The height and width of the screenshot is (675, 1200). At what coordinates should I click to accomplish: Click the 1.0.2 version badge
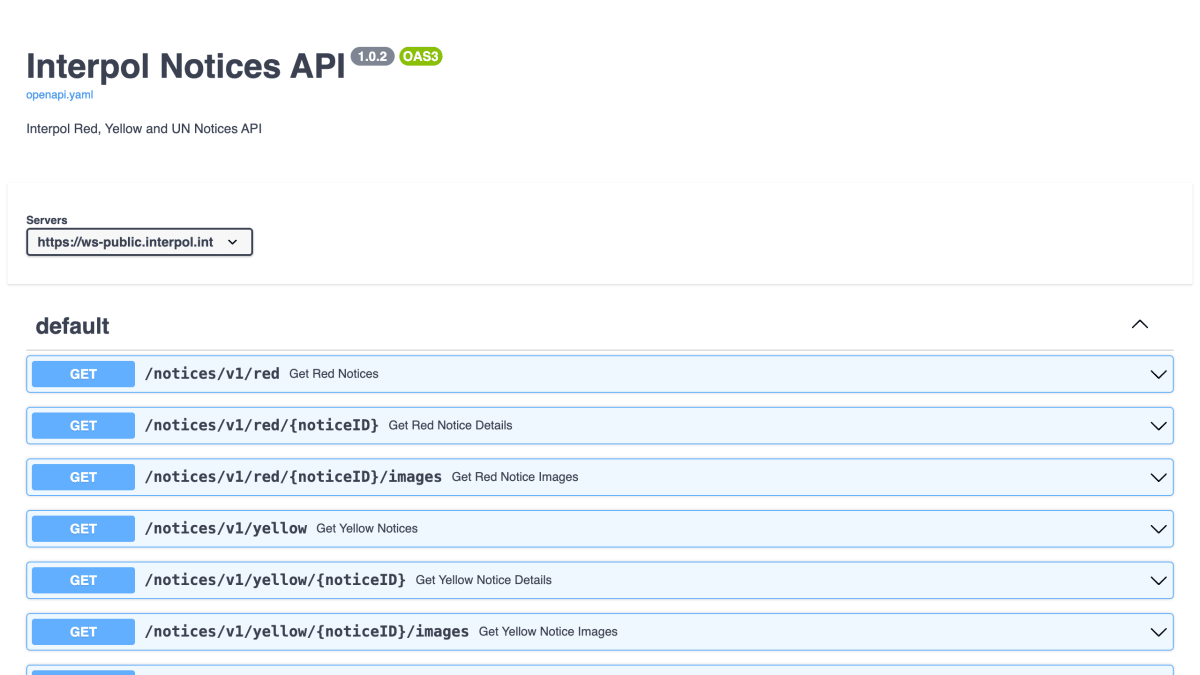pos(372,57)
